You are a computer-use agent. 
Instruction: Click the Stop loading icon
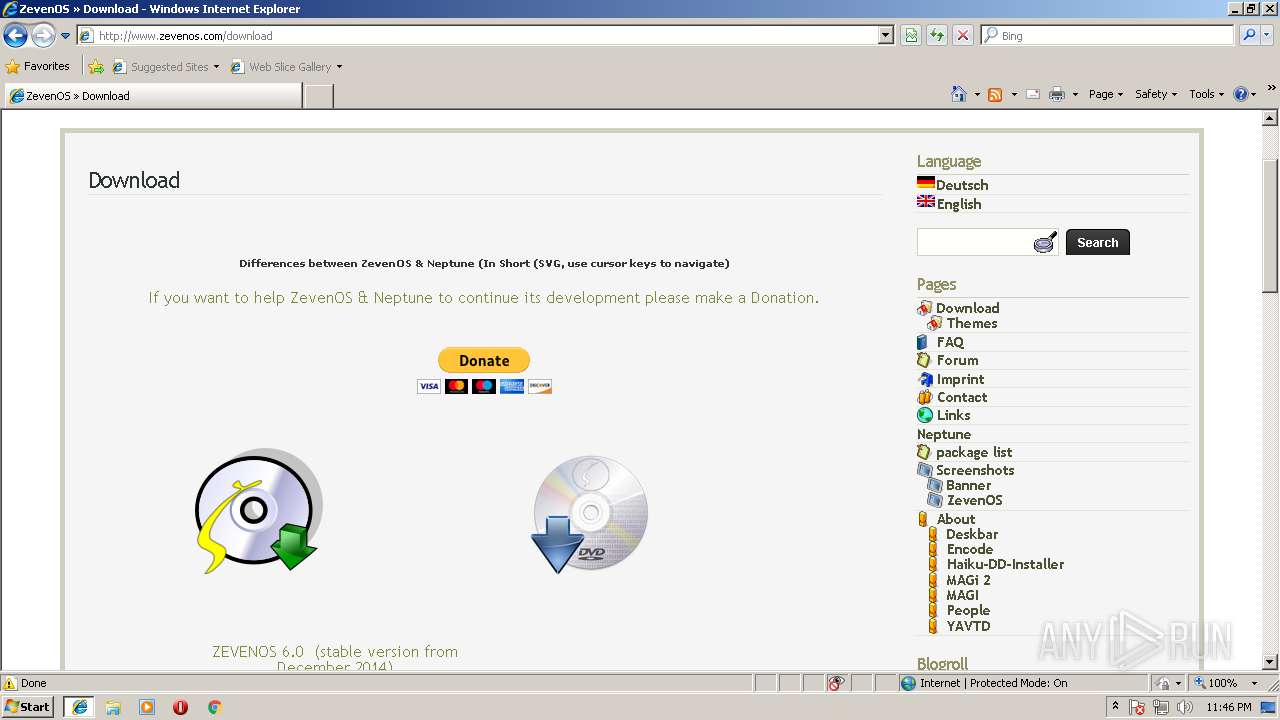click(x=963, y=36)
